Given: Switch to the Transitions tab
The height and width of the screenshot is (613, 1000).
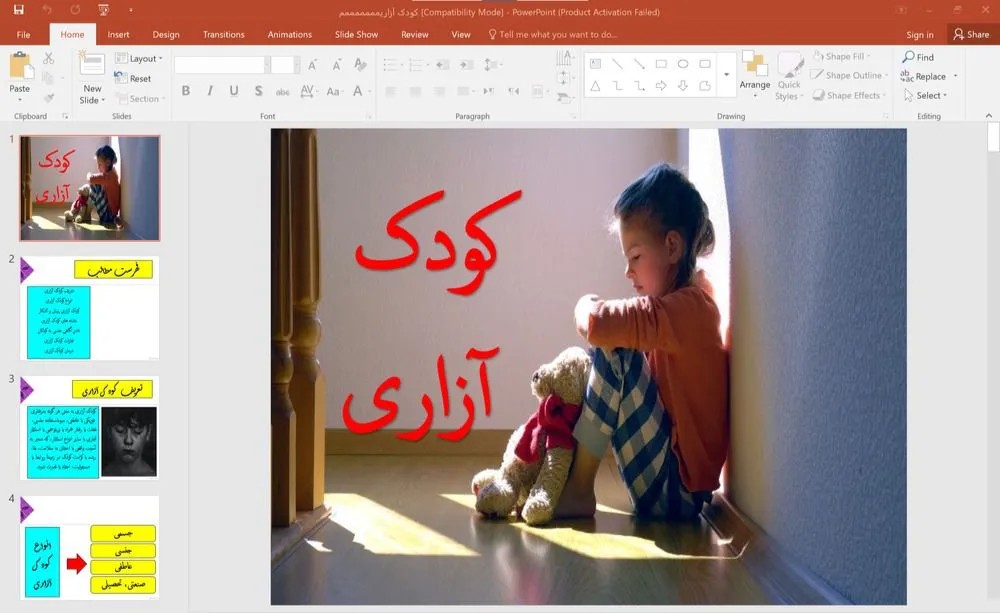Looking at the screenshot, I should [223, 34].
